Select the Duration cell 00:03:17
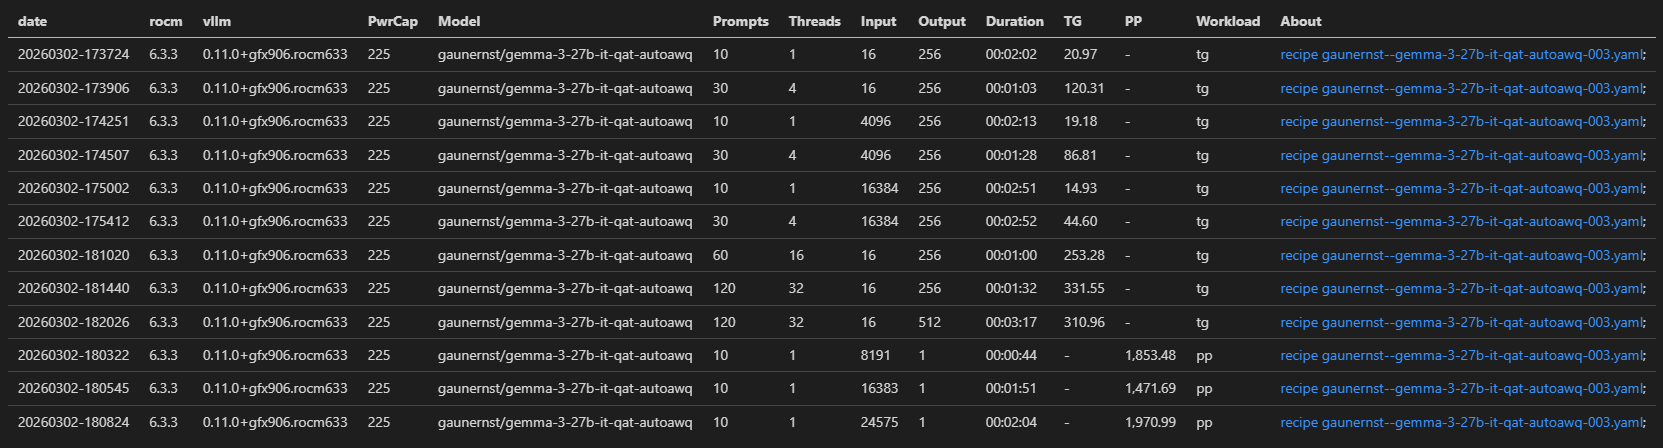Screen dimensions: 1663x448 (1011, 322)
